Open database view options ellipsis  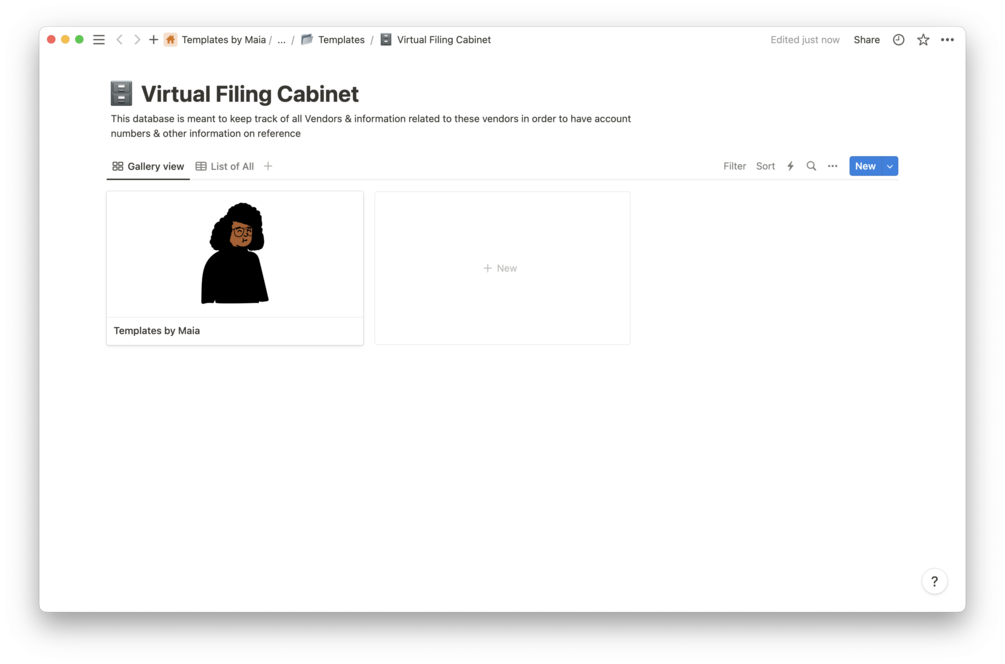(833, 166)
